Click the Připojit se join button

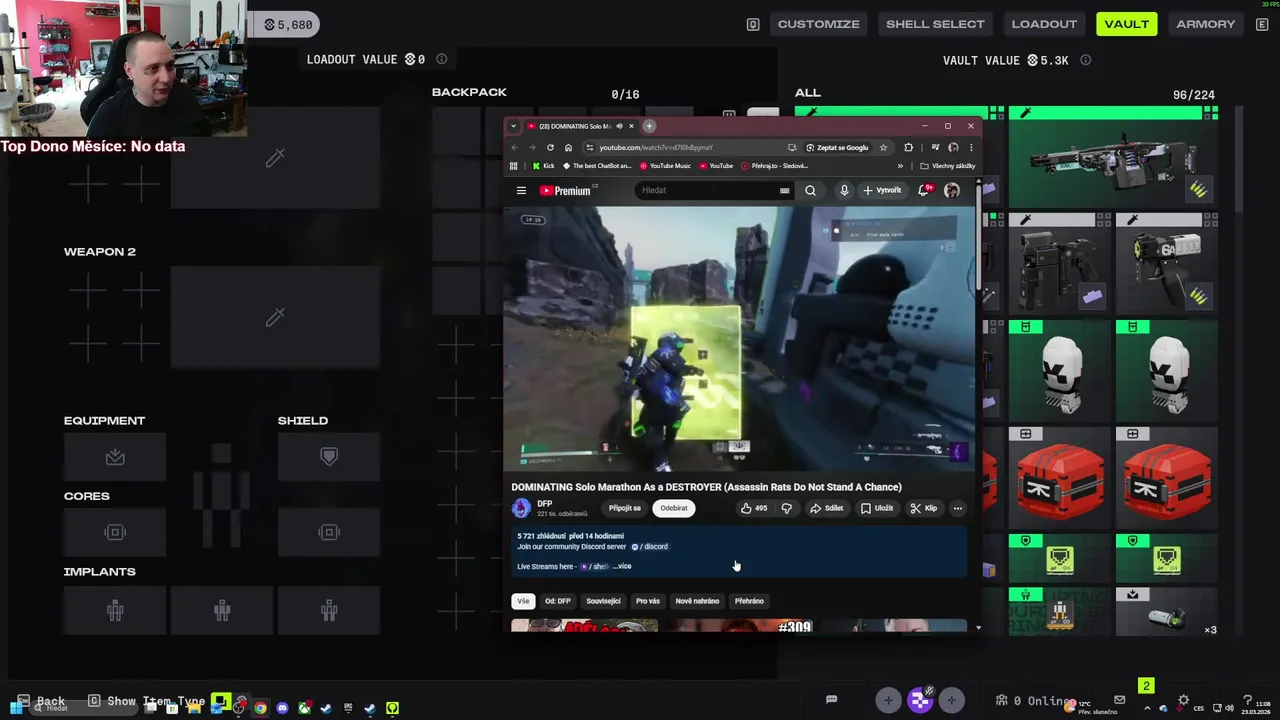pos(625,508)
